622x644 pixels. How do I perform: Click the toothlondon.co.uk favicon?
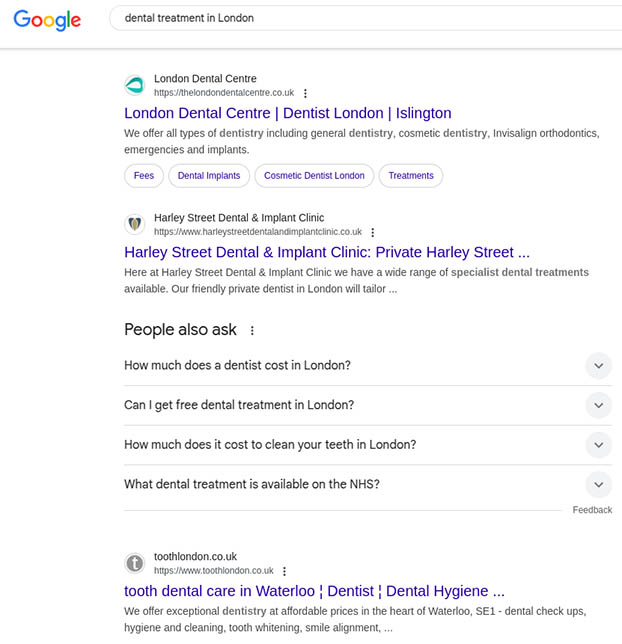click(x=135, y=563)
